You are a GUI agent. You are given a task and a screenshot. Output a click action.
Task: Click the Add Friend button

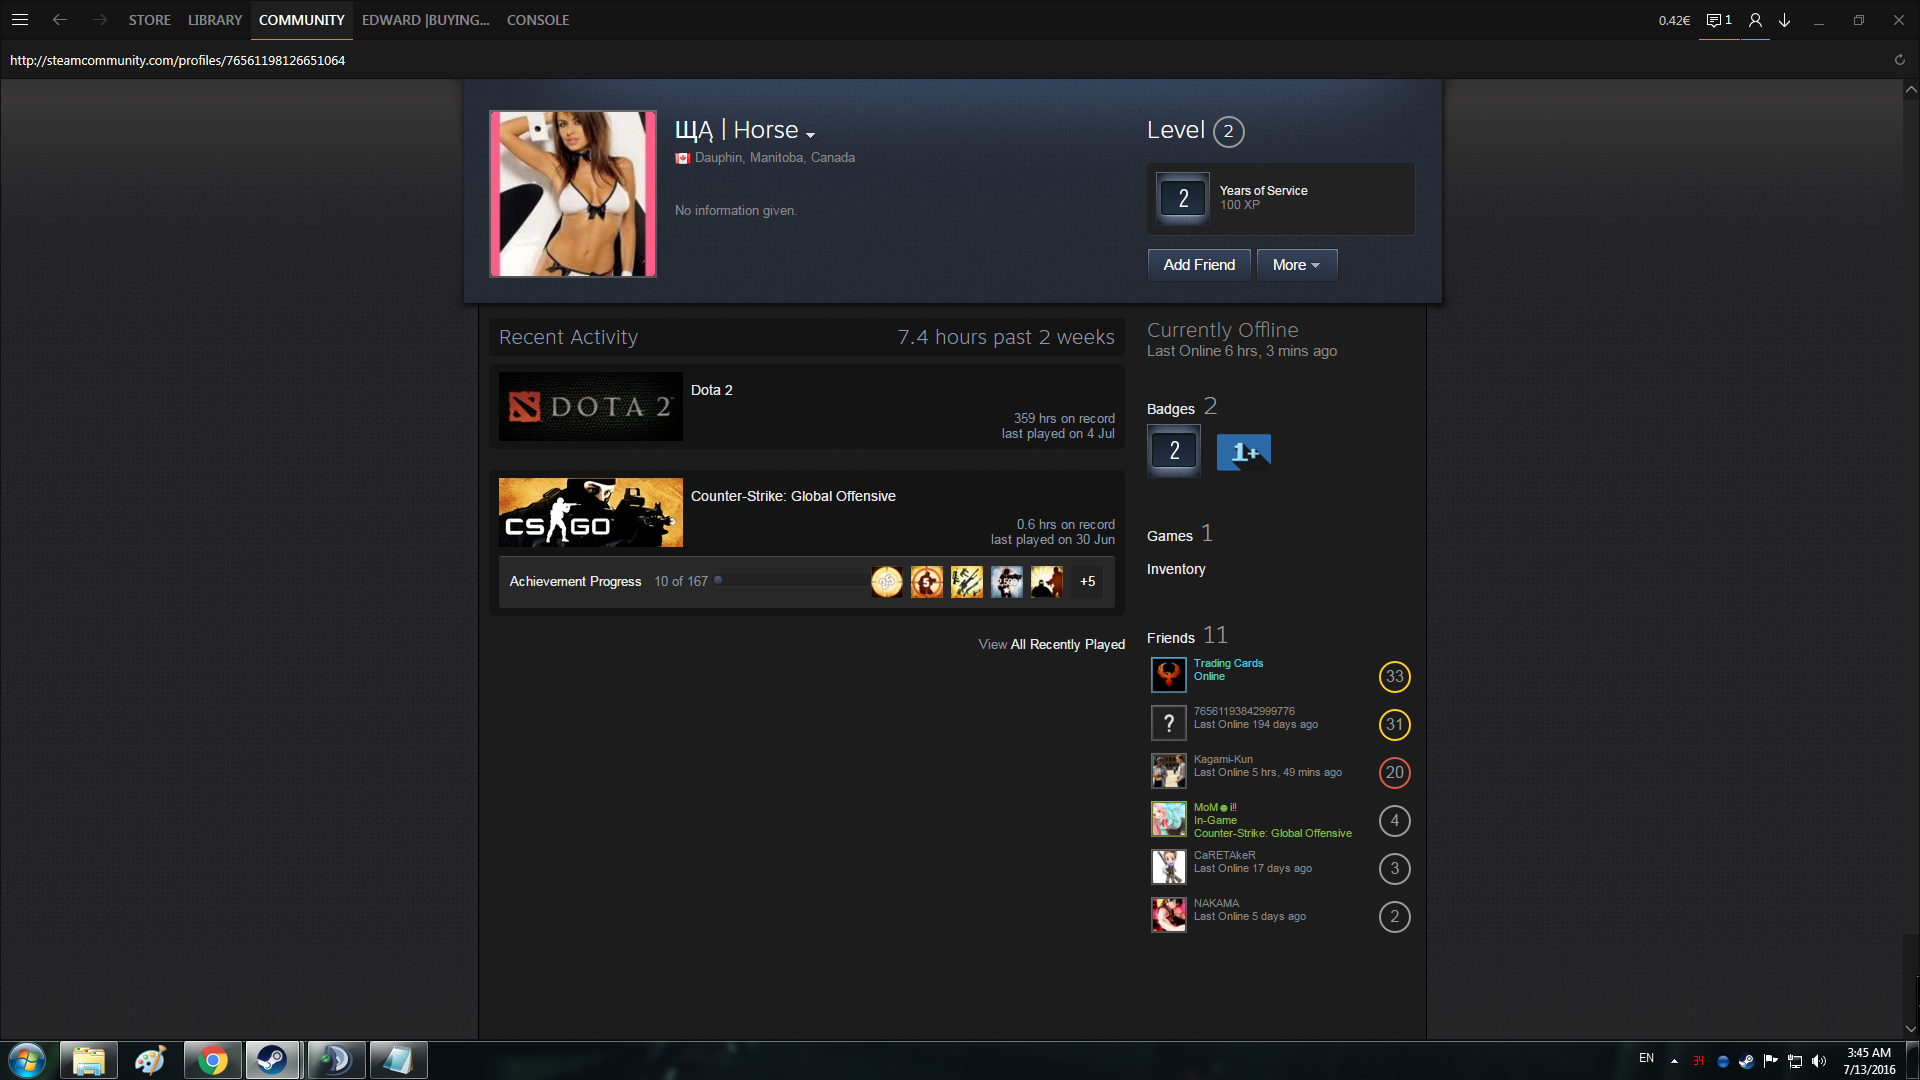pos(1198,265)
